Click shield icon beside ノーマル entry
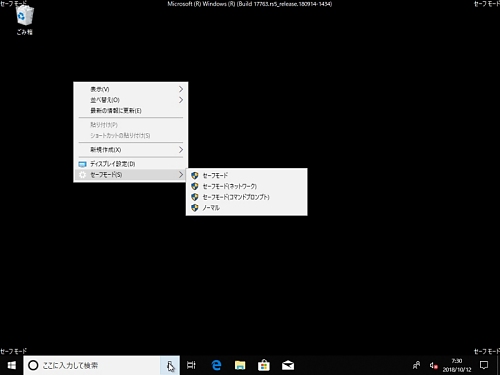Screen dimensions: 500x375 tap(195, 208)
